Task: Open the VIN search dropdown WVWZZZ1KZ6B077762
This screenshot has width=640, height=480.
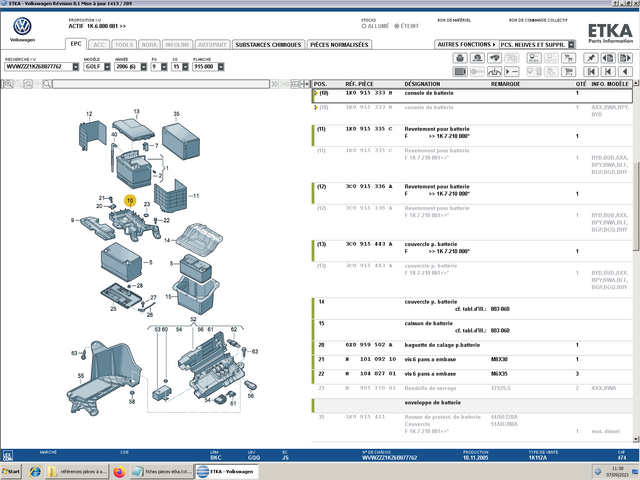Action: pyautogui.click(x=76, y=67)
